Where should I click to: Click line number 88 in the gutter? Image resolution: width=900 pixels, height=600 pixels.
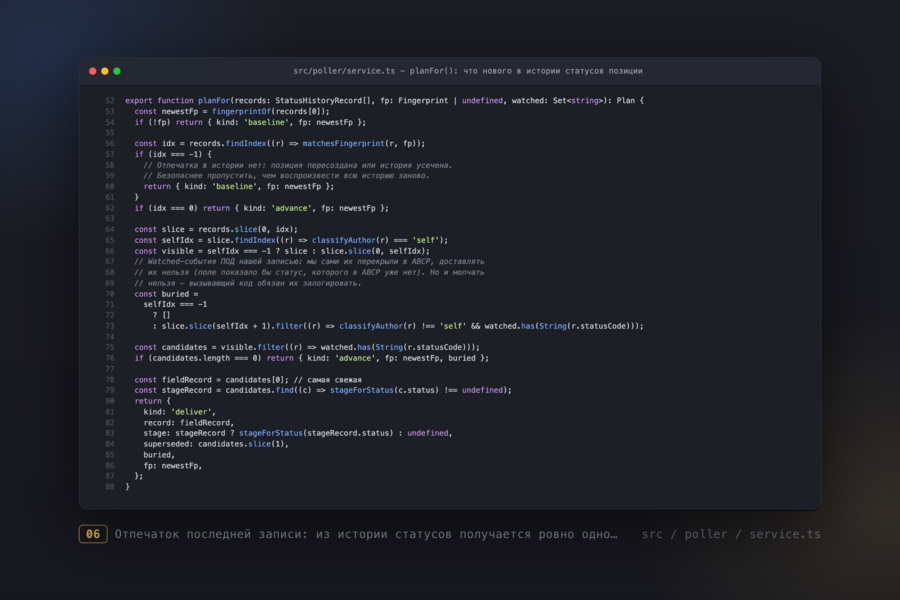pyautogui.click(x=110, y=487)
